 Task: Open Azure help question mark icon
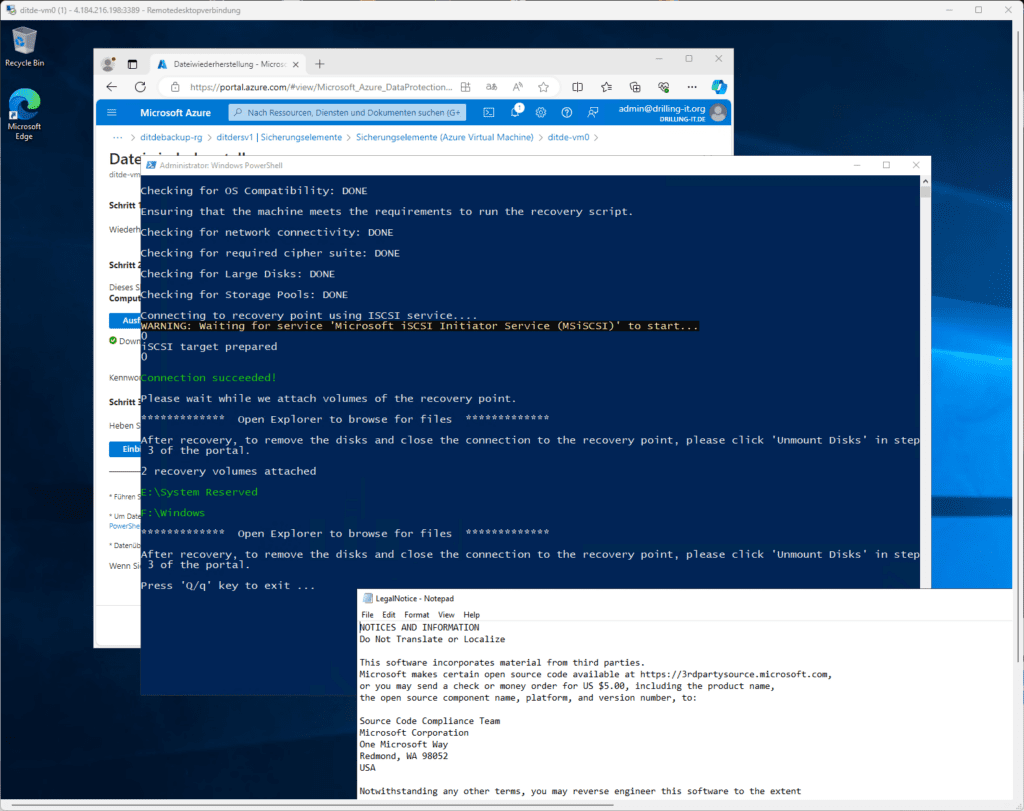point(567,112)
